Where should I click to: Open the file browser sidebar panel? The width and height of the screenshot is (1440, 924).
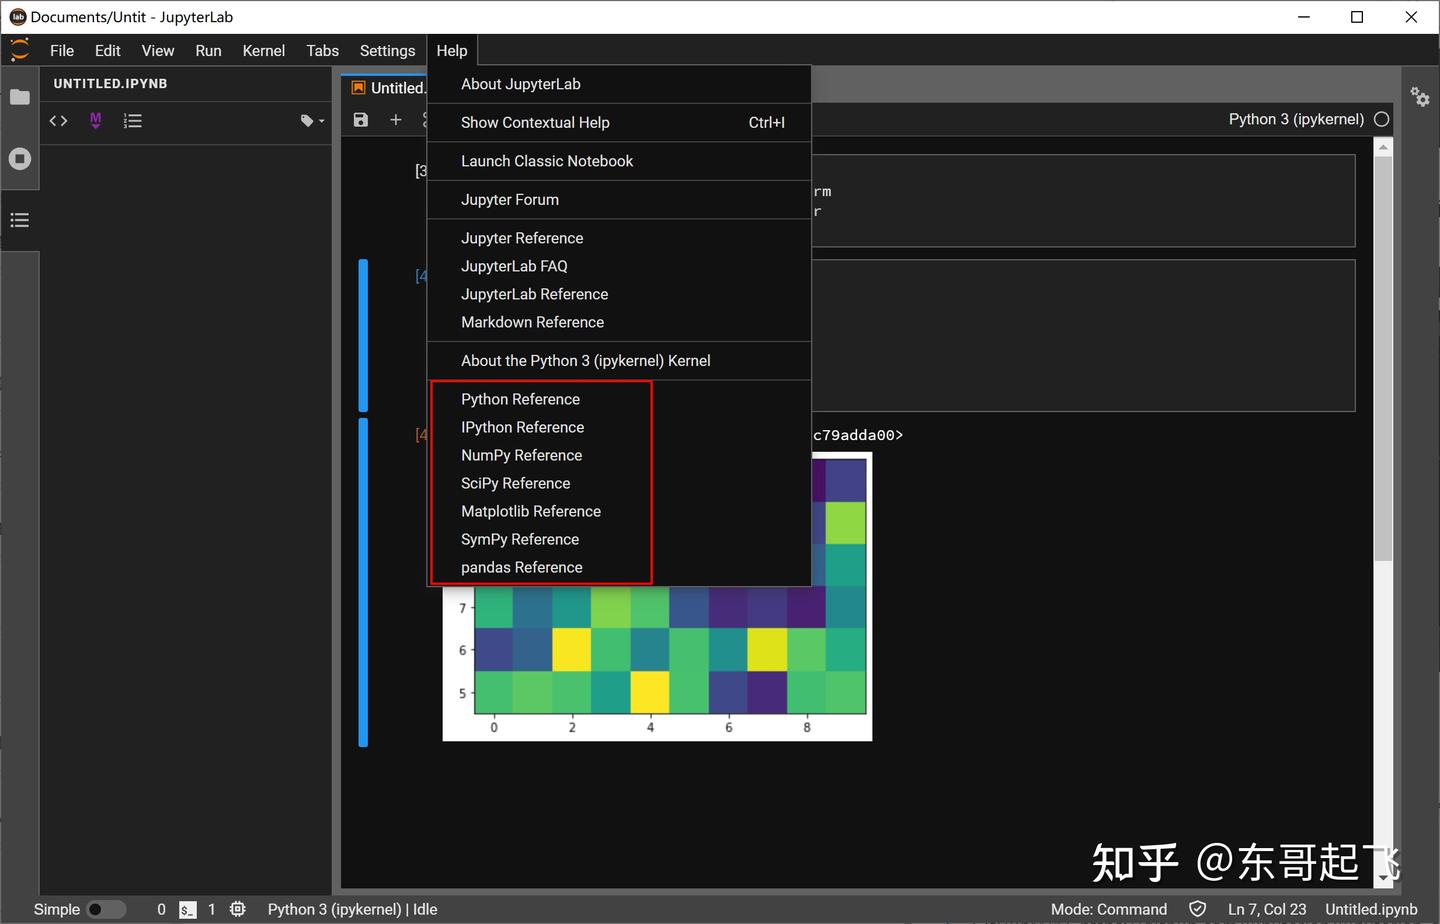click(20, 97)
